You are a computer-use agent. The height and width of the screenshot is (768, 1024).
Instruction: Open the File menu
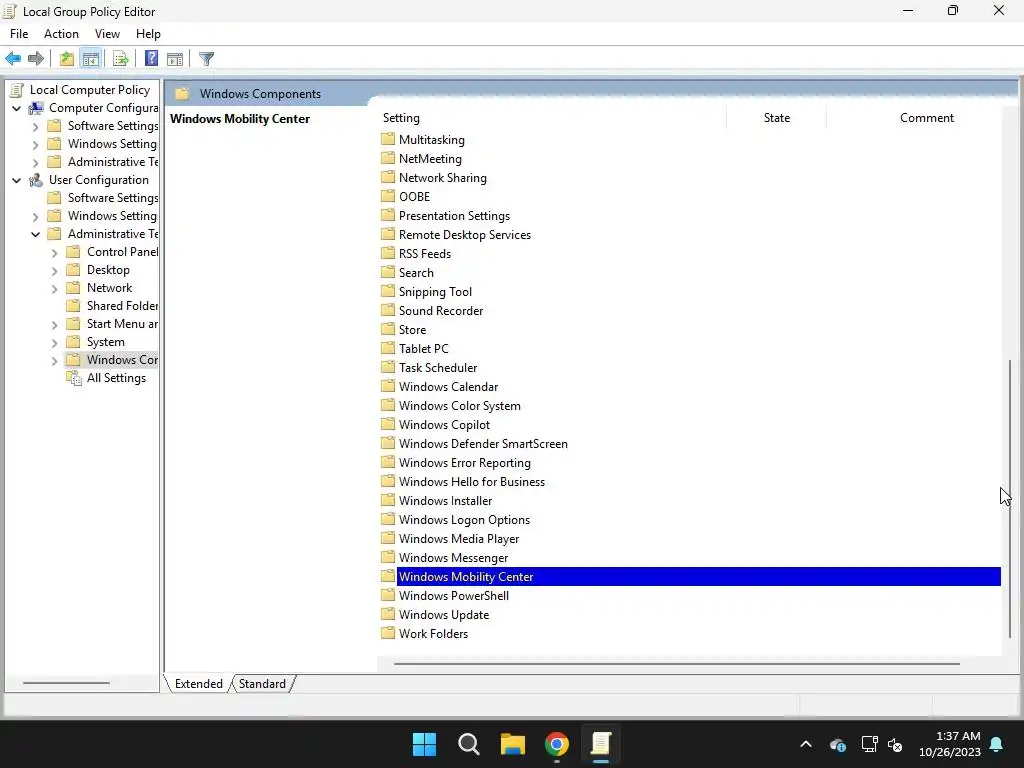click(x=19, y=34)
